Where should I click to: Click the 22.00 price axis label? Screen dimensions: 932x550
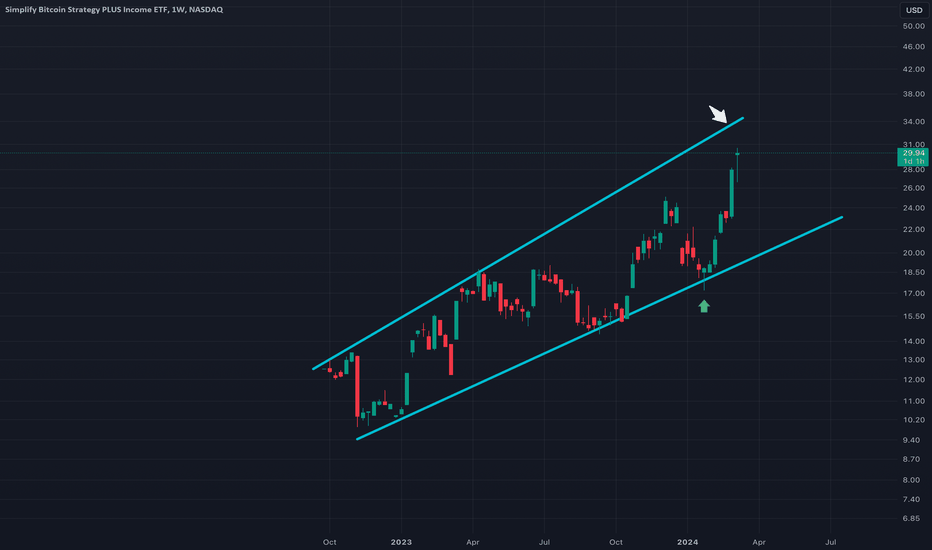coord(913,230)
